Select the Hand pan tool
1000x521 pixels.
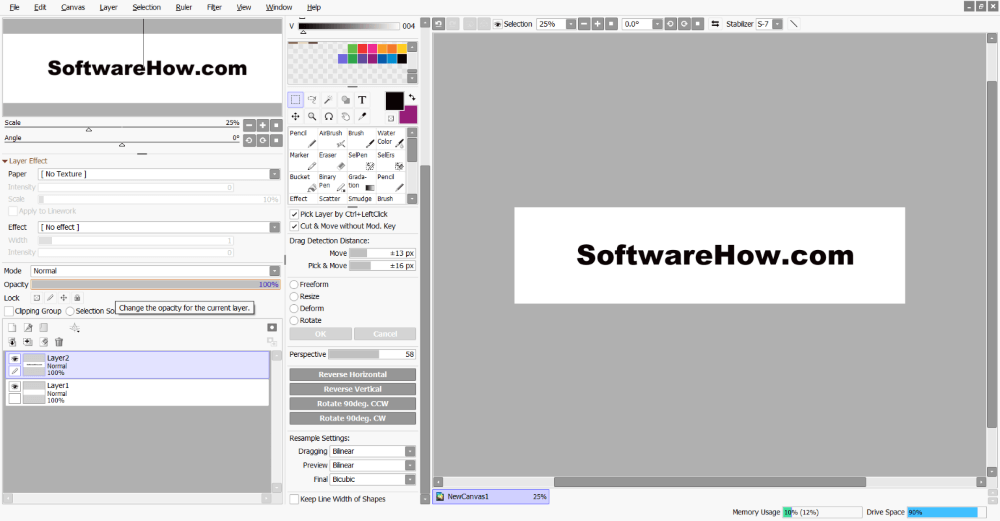(345, 117)
